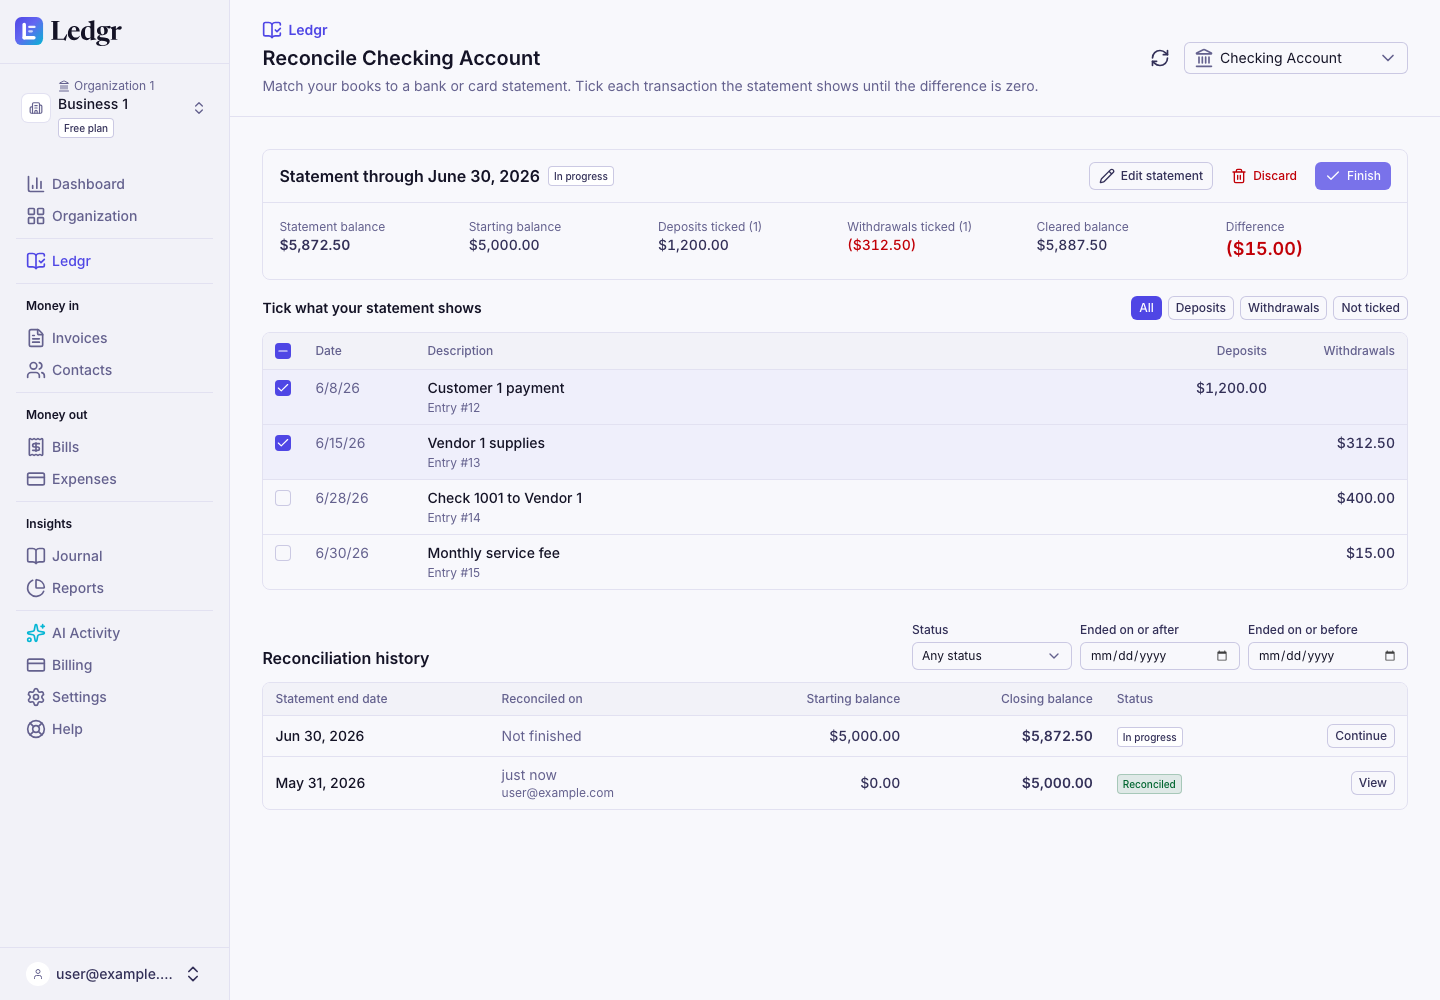This screenshot has height=1000, width=1440.
Task: Click the Entry #12 label
Action: coord(454,408)
